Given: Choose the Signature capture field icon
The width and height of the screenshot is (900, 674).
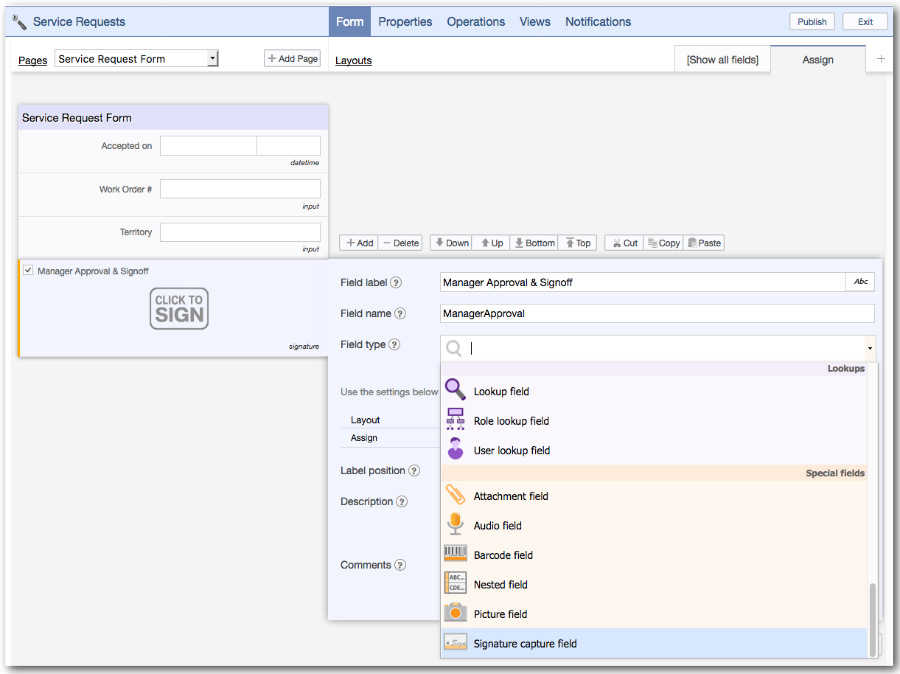Looking at the screenshot, I should pos(455,643).
